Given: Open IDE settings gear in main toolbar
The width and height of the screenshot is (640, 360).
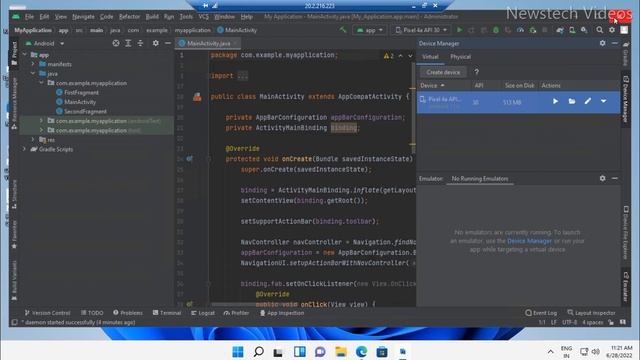Looking at the screenshot, I should click(x=612, y=30).
